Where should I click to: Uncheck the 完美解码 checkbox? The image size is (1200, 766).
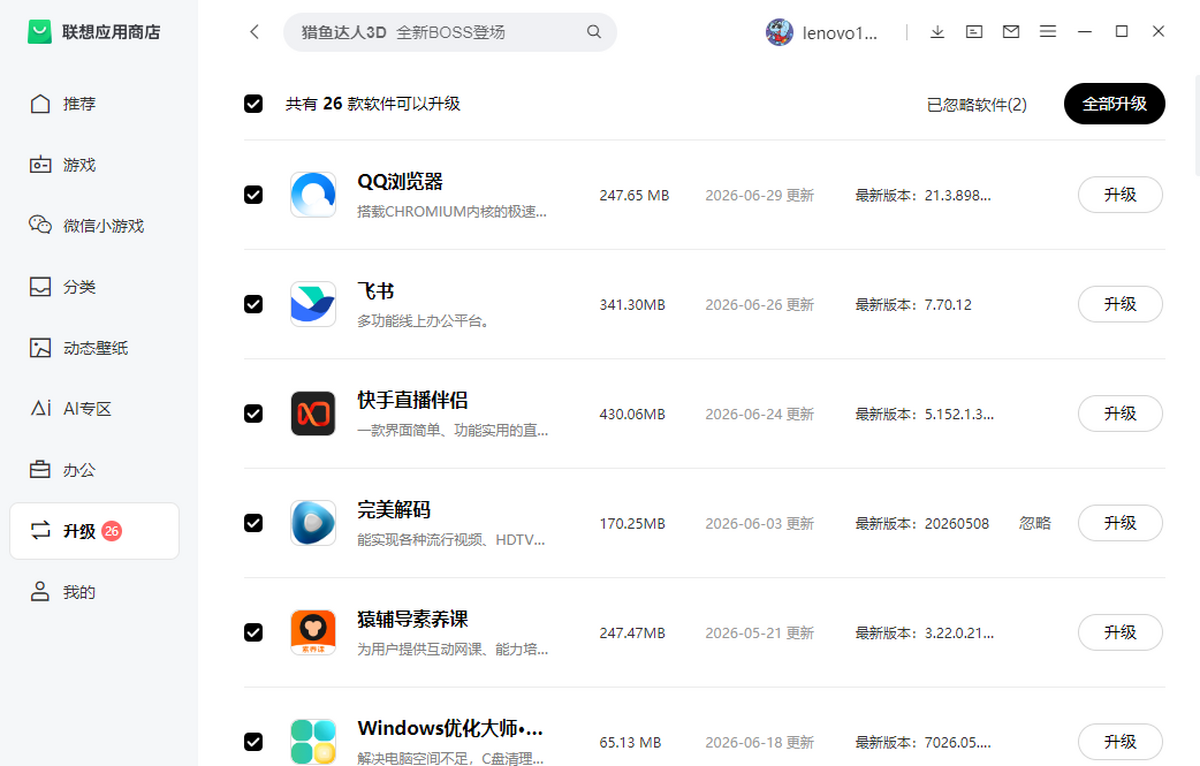(x=253, y=523)
